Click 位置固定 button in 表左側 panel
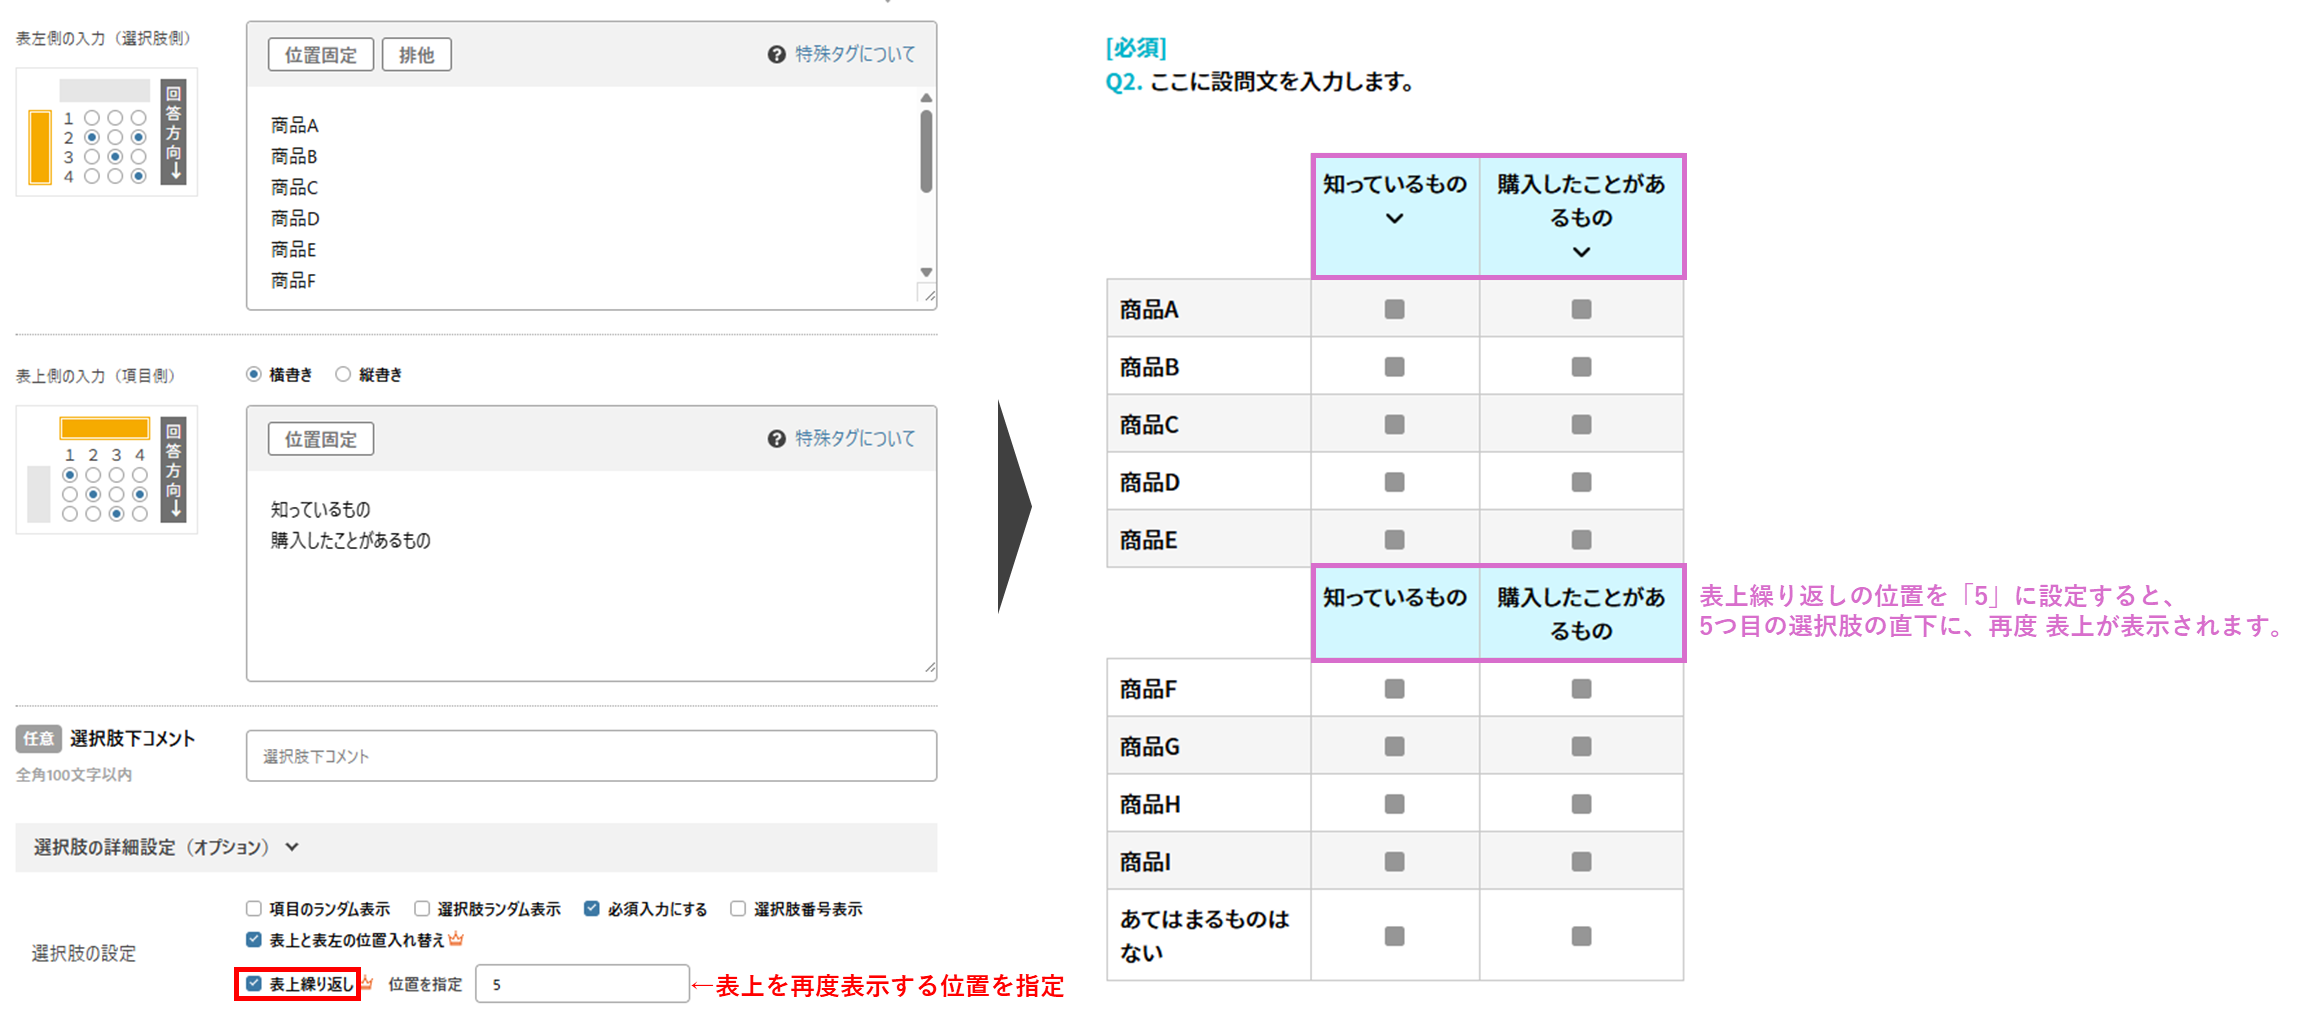Image resolution: width=2316 pixels, height=1018 pixels. tap(320, 55)
